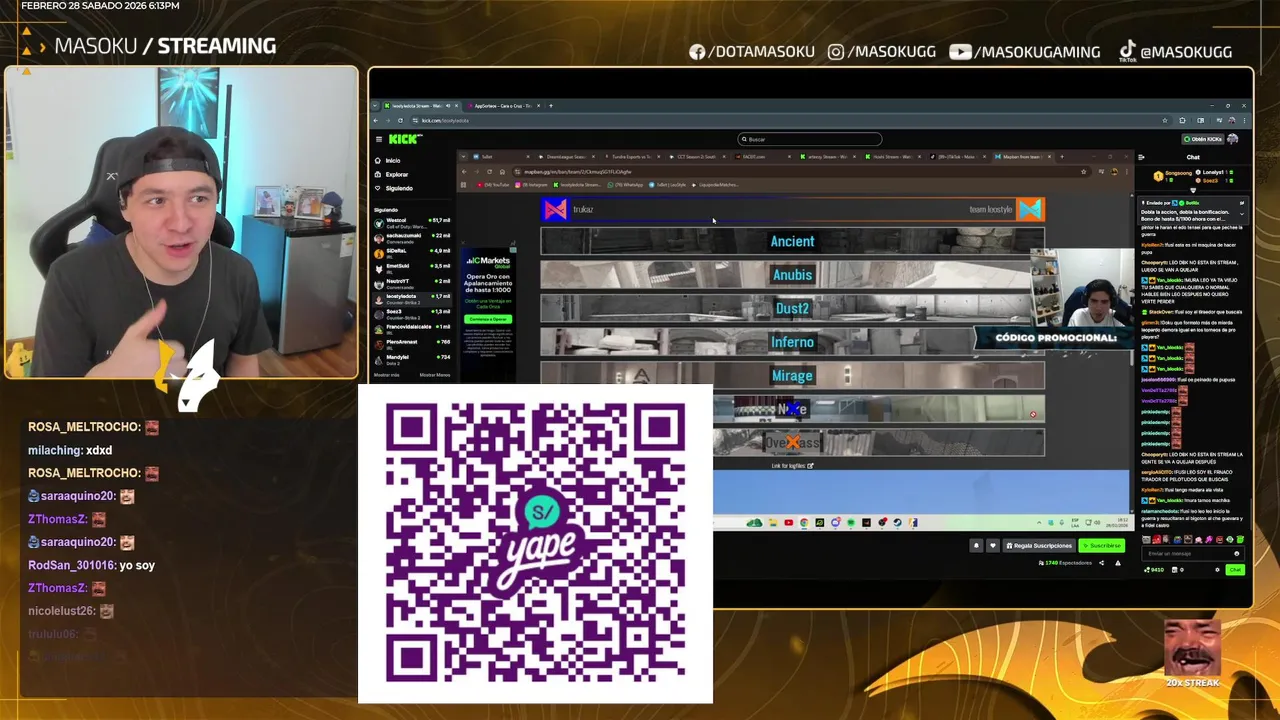The width and height of the screenshot is (1280, 720).
Task: Star the mapban page in inner browser
Action: 1083,172
